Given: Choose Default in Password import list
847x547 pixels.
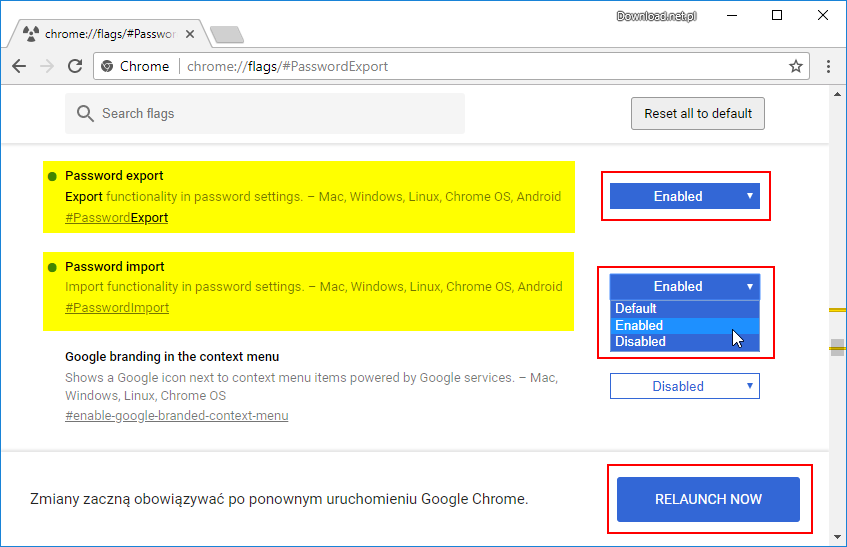Looking at the screenshot, I should [684, 309].
